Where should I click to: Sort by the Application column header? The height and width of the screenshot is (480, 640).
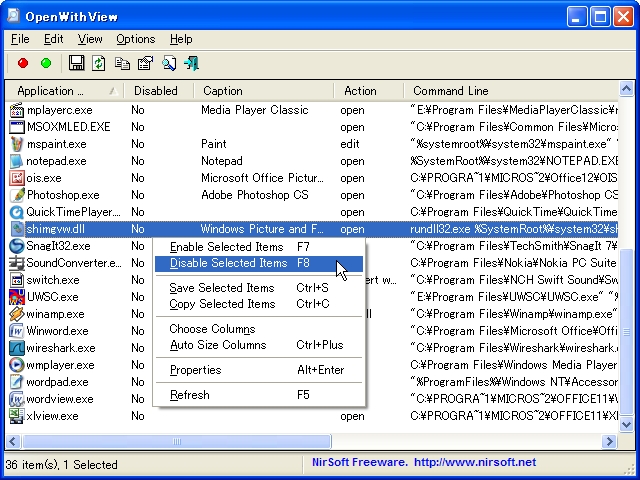click(65, 91)
